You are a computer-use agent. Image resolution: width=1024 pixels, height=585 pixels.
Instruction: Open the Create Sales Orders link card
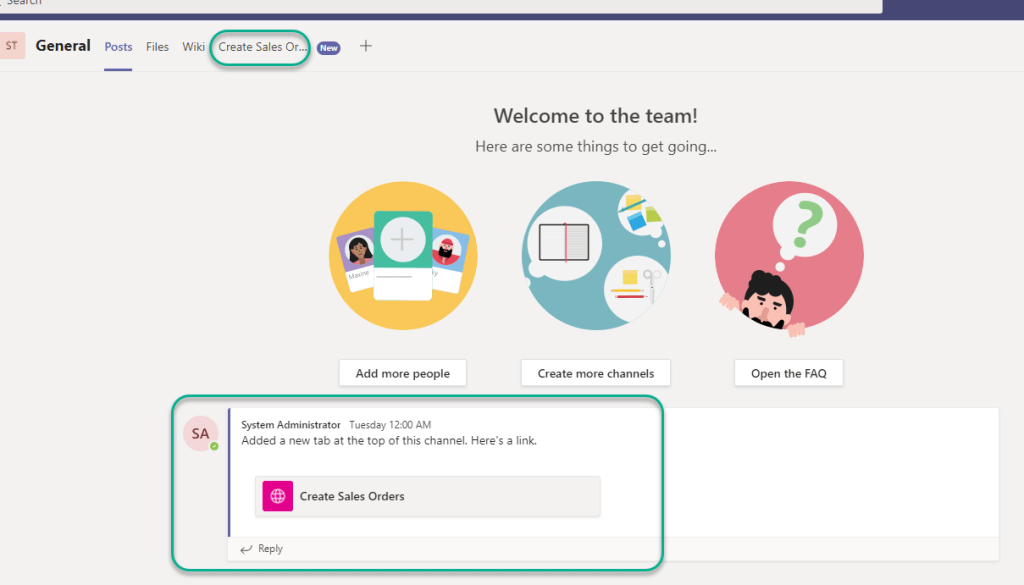[x=427, y=496]
